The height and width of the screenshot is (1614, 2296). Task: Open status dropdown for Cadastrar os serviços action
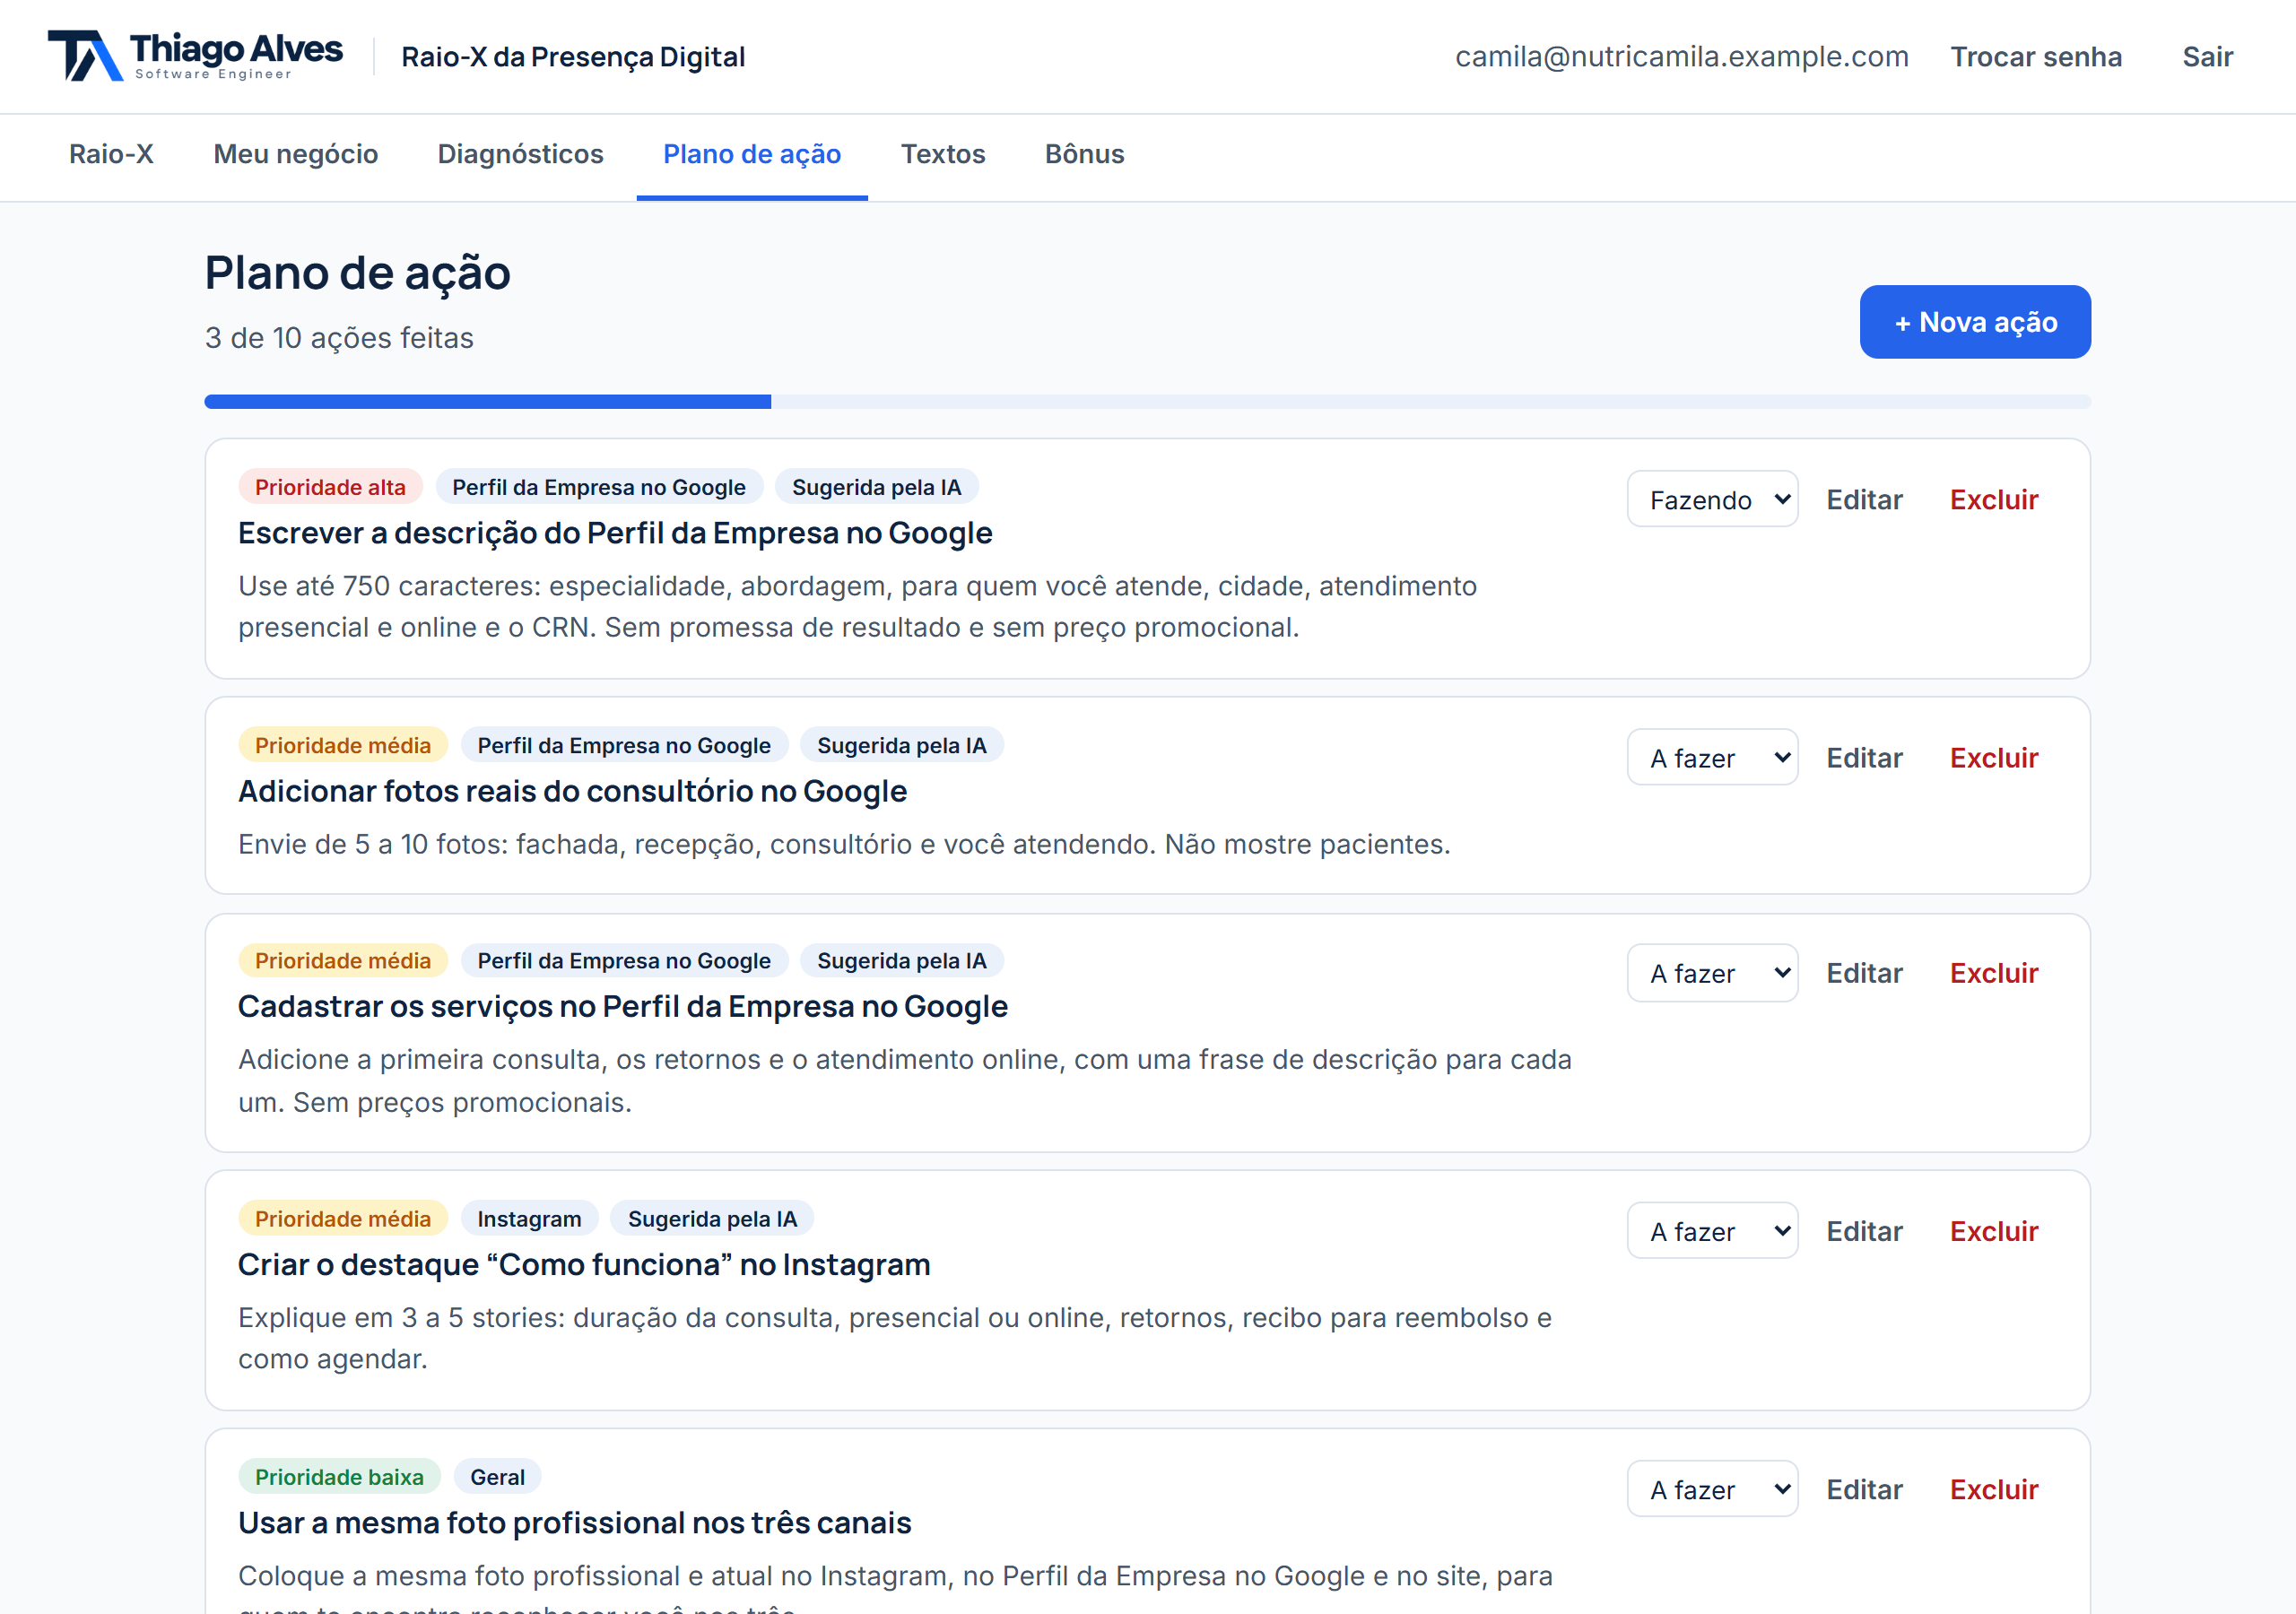pos(1712,973)
